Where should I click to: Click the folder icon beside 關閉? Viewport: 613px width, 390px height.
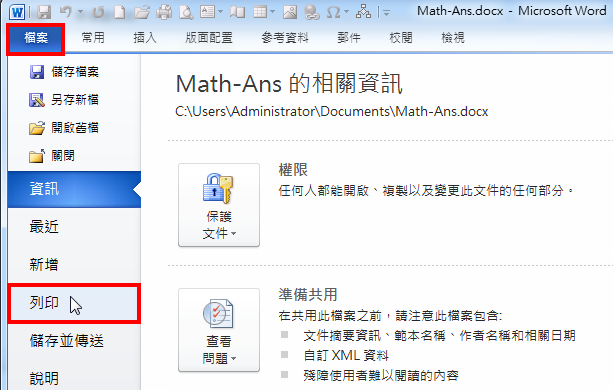pyautogui.click(x=37, y=156)
